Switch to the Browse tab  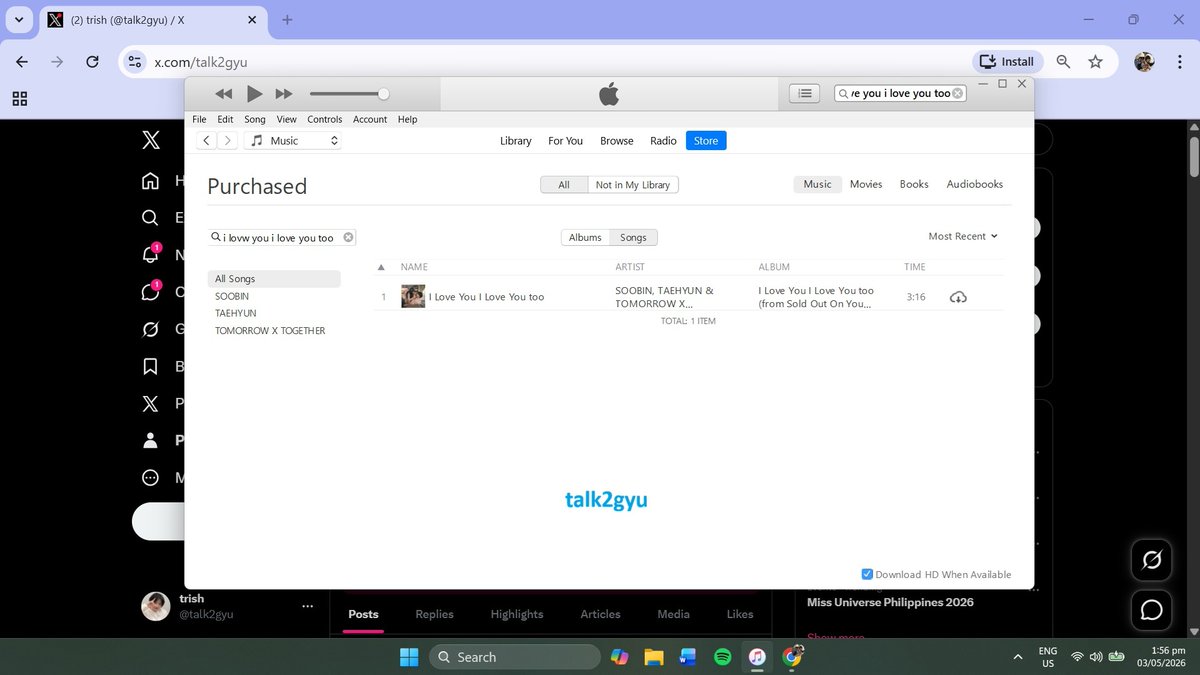pyautogui.click(x=617, y=141)
